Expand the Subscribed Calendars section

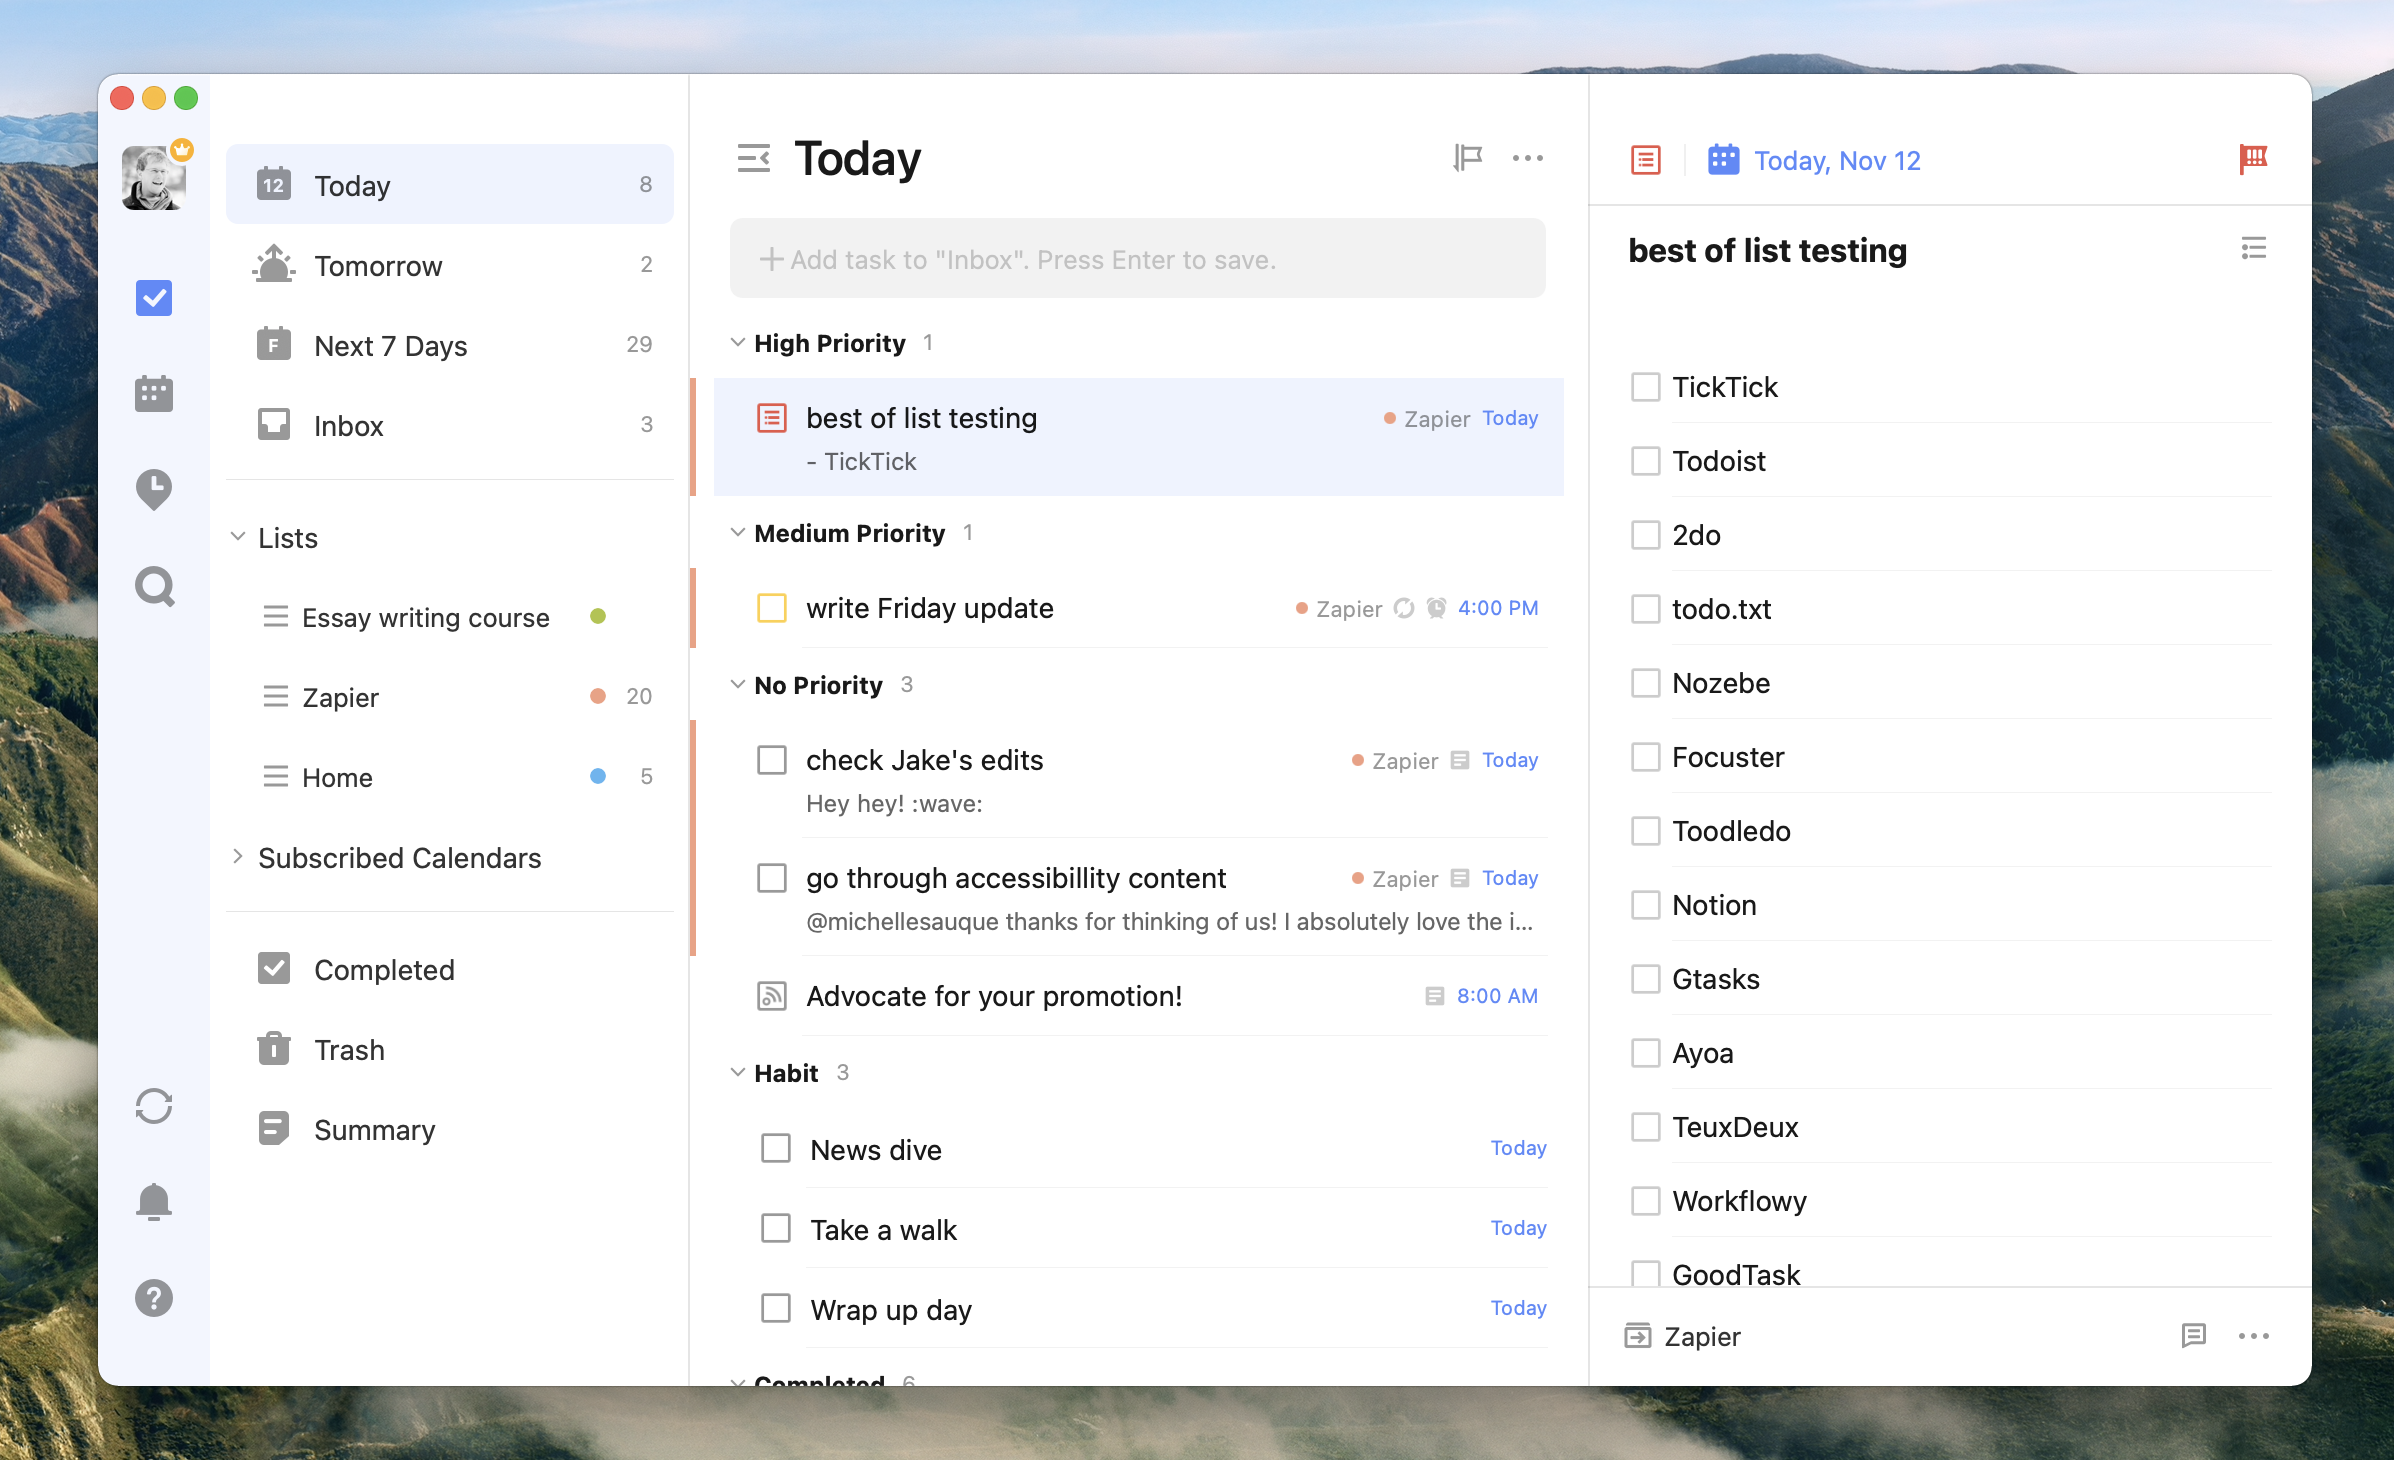[241, 855]
